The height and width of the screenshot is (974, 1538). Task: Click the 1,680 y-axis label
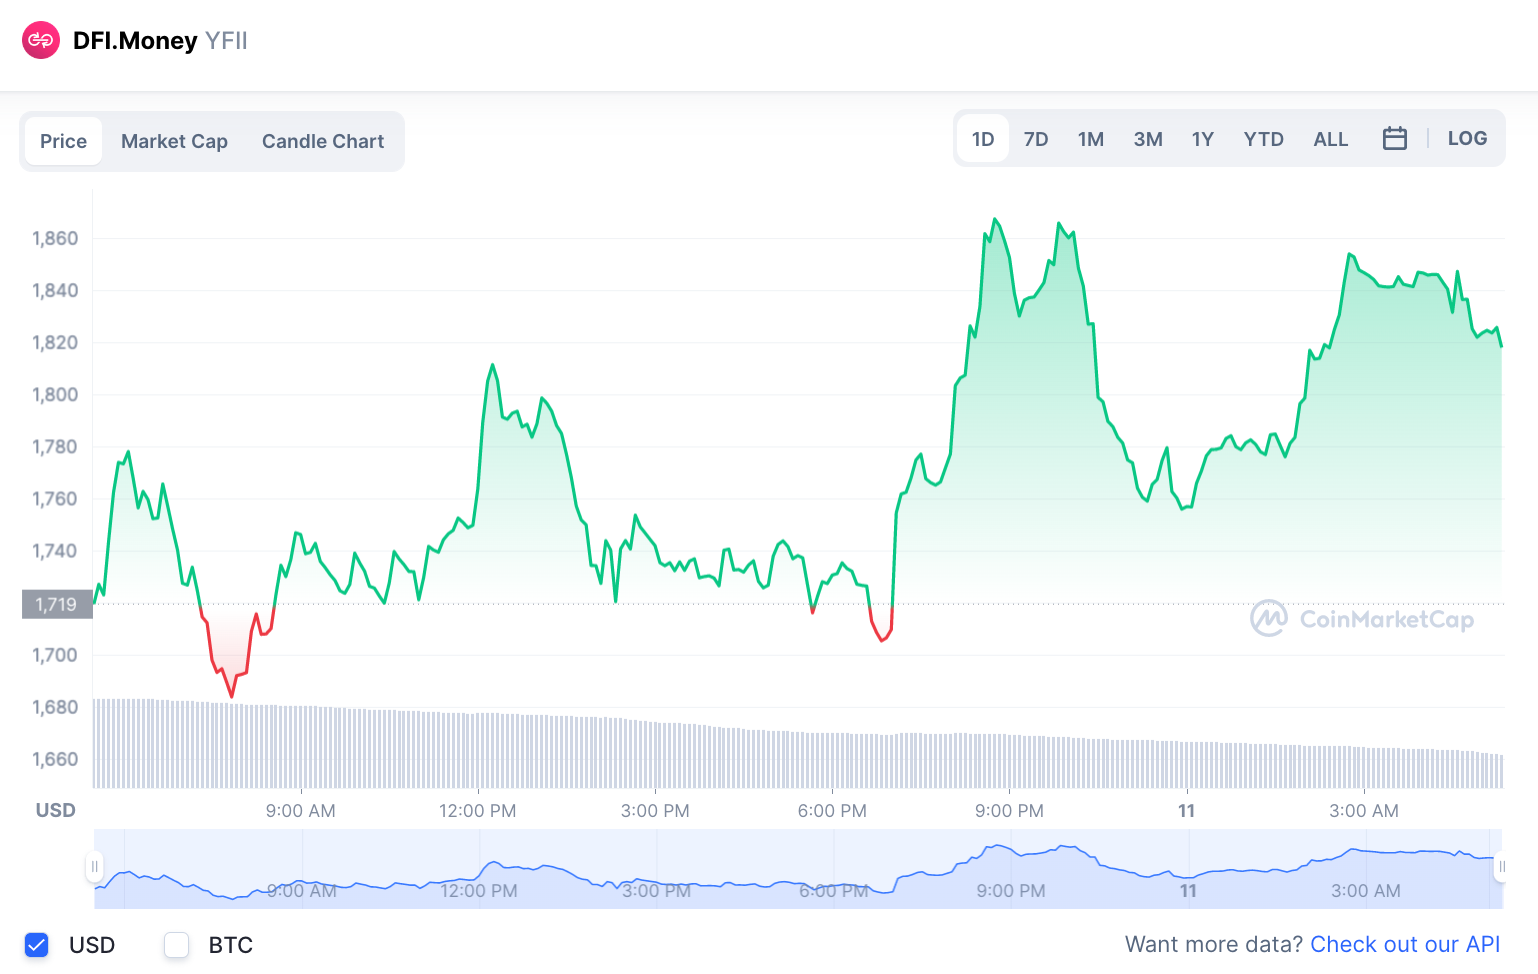point(55,707)
